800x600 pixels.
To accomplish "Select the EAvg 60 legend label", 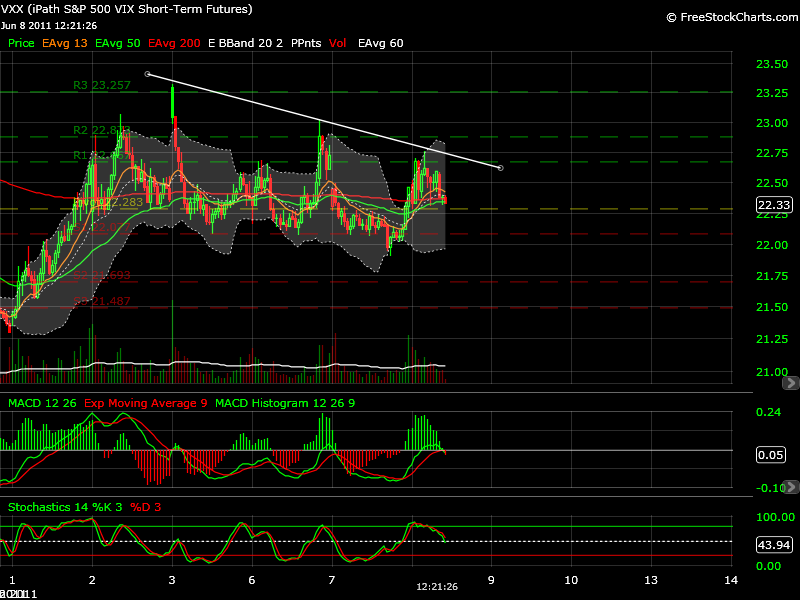I will [381, 44].
